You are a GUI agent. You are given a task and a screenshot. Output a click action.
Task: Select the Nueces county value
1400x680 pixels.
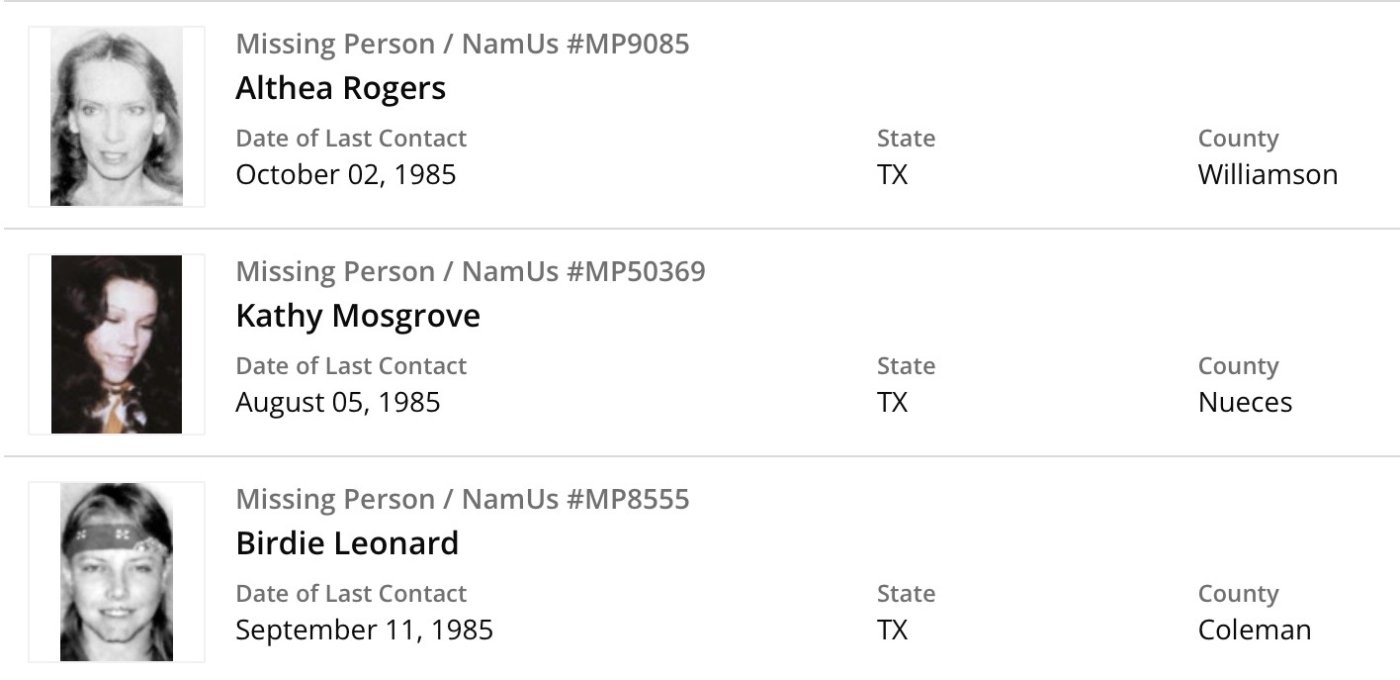tap(1245, 402)
